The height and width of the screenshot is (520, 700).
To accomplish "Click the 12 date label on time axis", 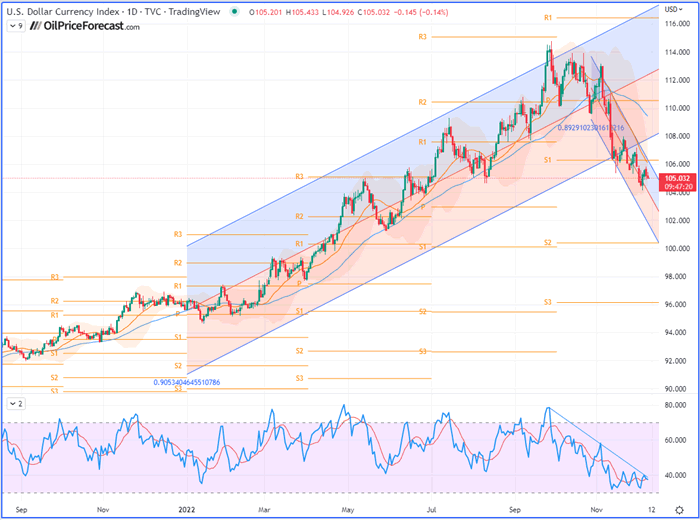I will pos(651,509).
